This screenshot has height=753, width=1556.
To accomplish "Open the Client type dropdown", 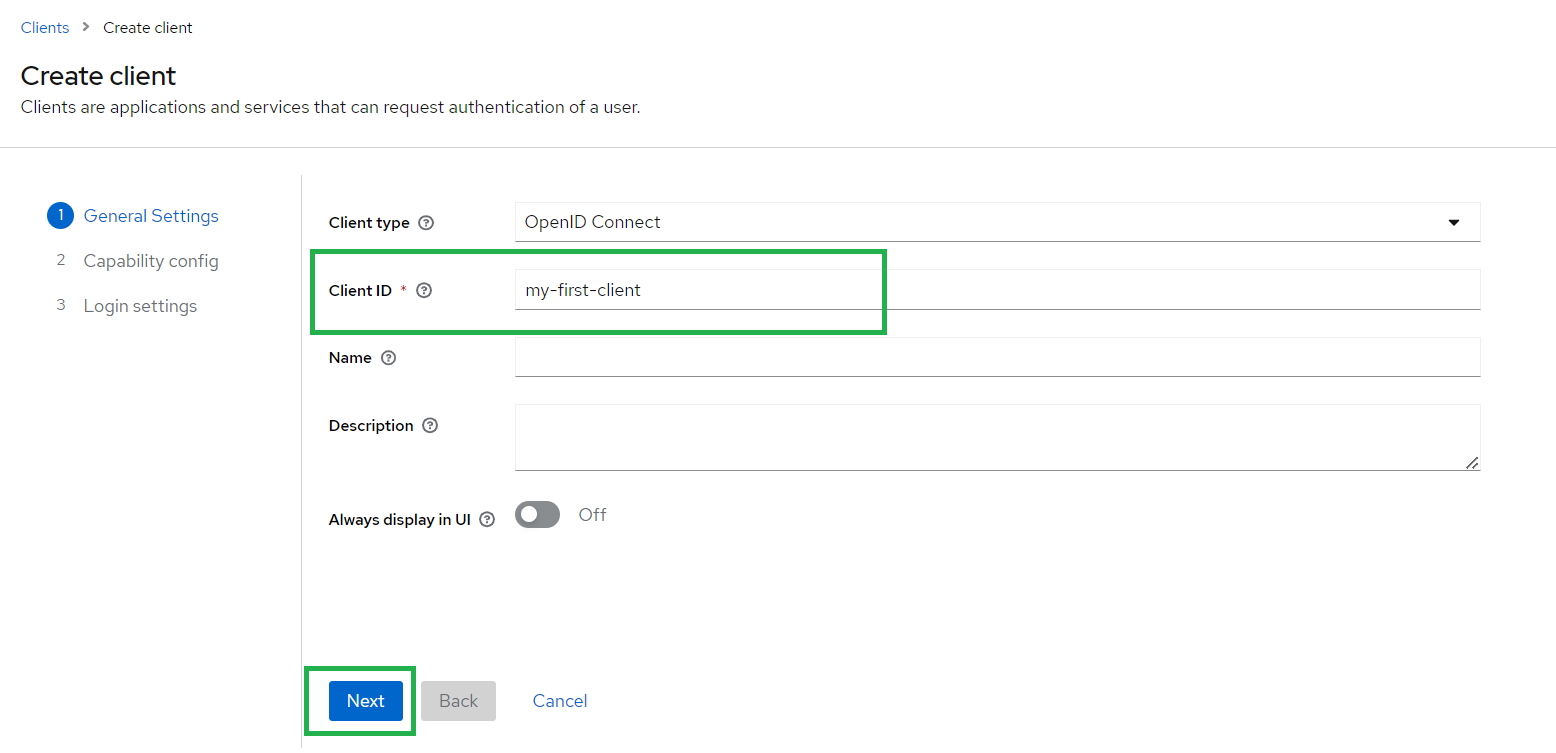I will pyautogui.click(x=997, y=222).
